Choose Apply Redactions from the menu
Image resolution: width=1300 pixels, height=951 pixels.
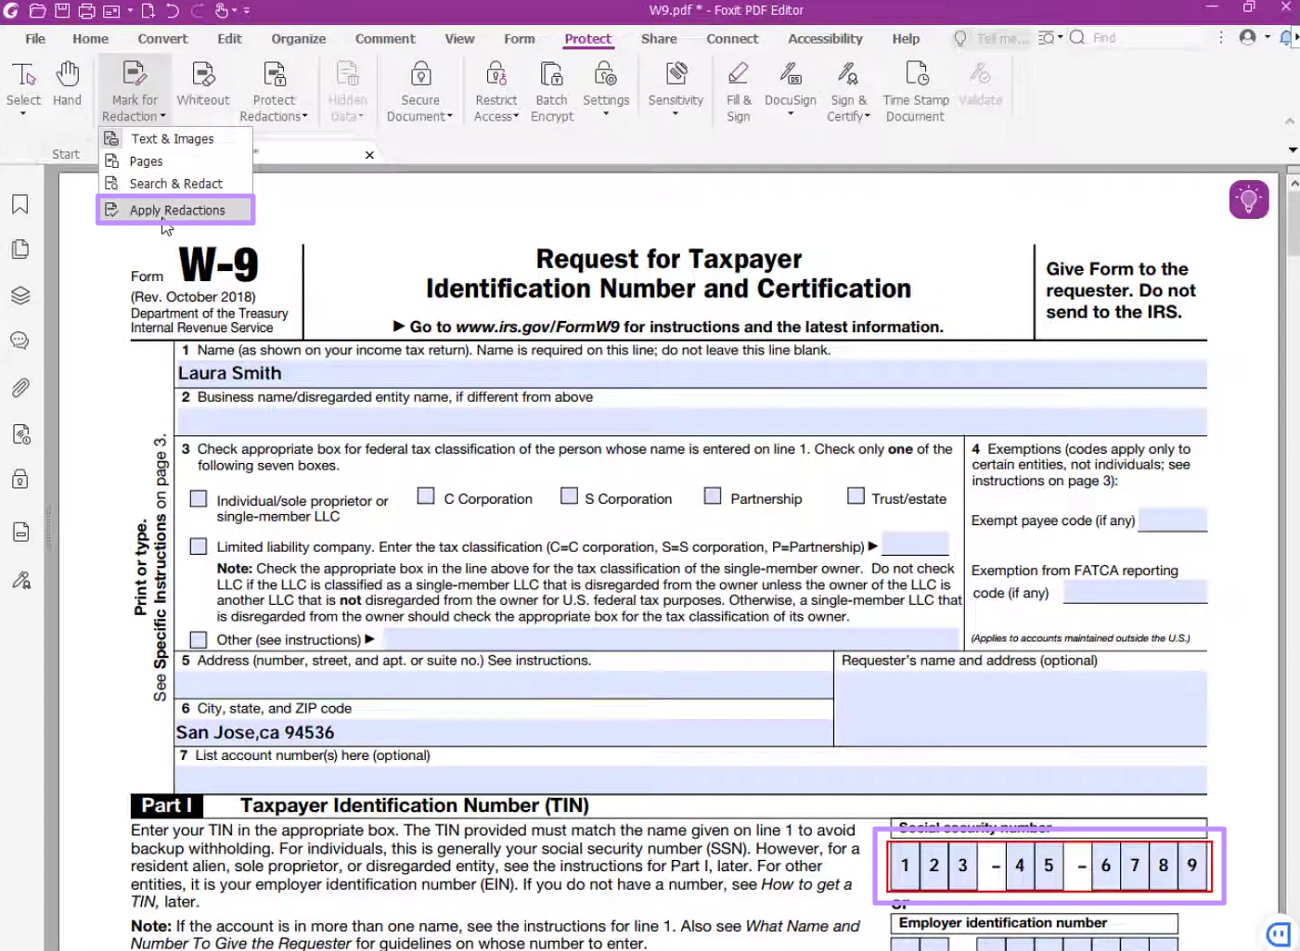[x=177, y=210]
